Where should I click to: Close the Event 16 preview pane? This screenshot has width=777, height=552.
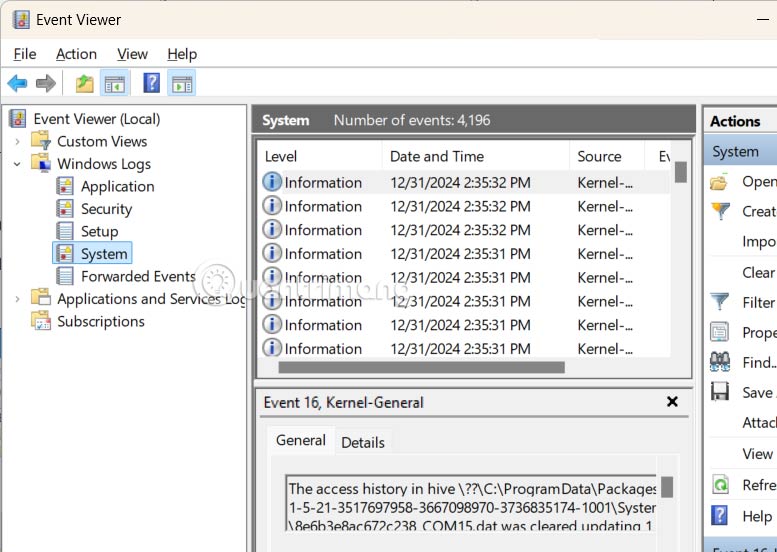click(x=672, y=401)
